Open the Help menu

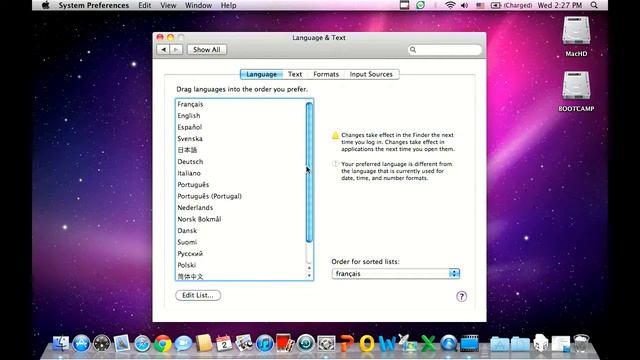[x=228, y=5]
